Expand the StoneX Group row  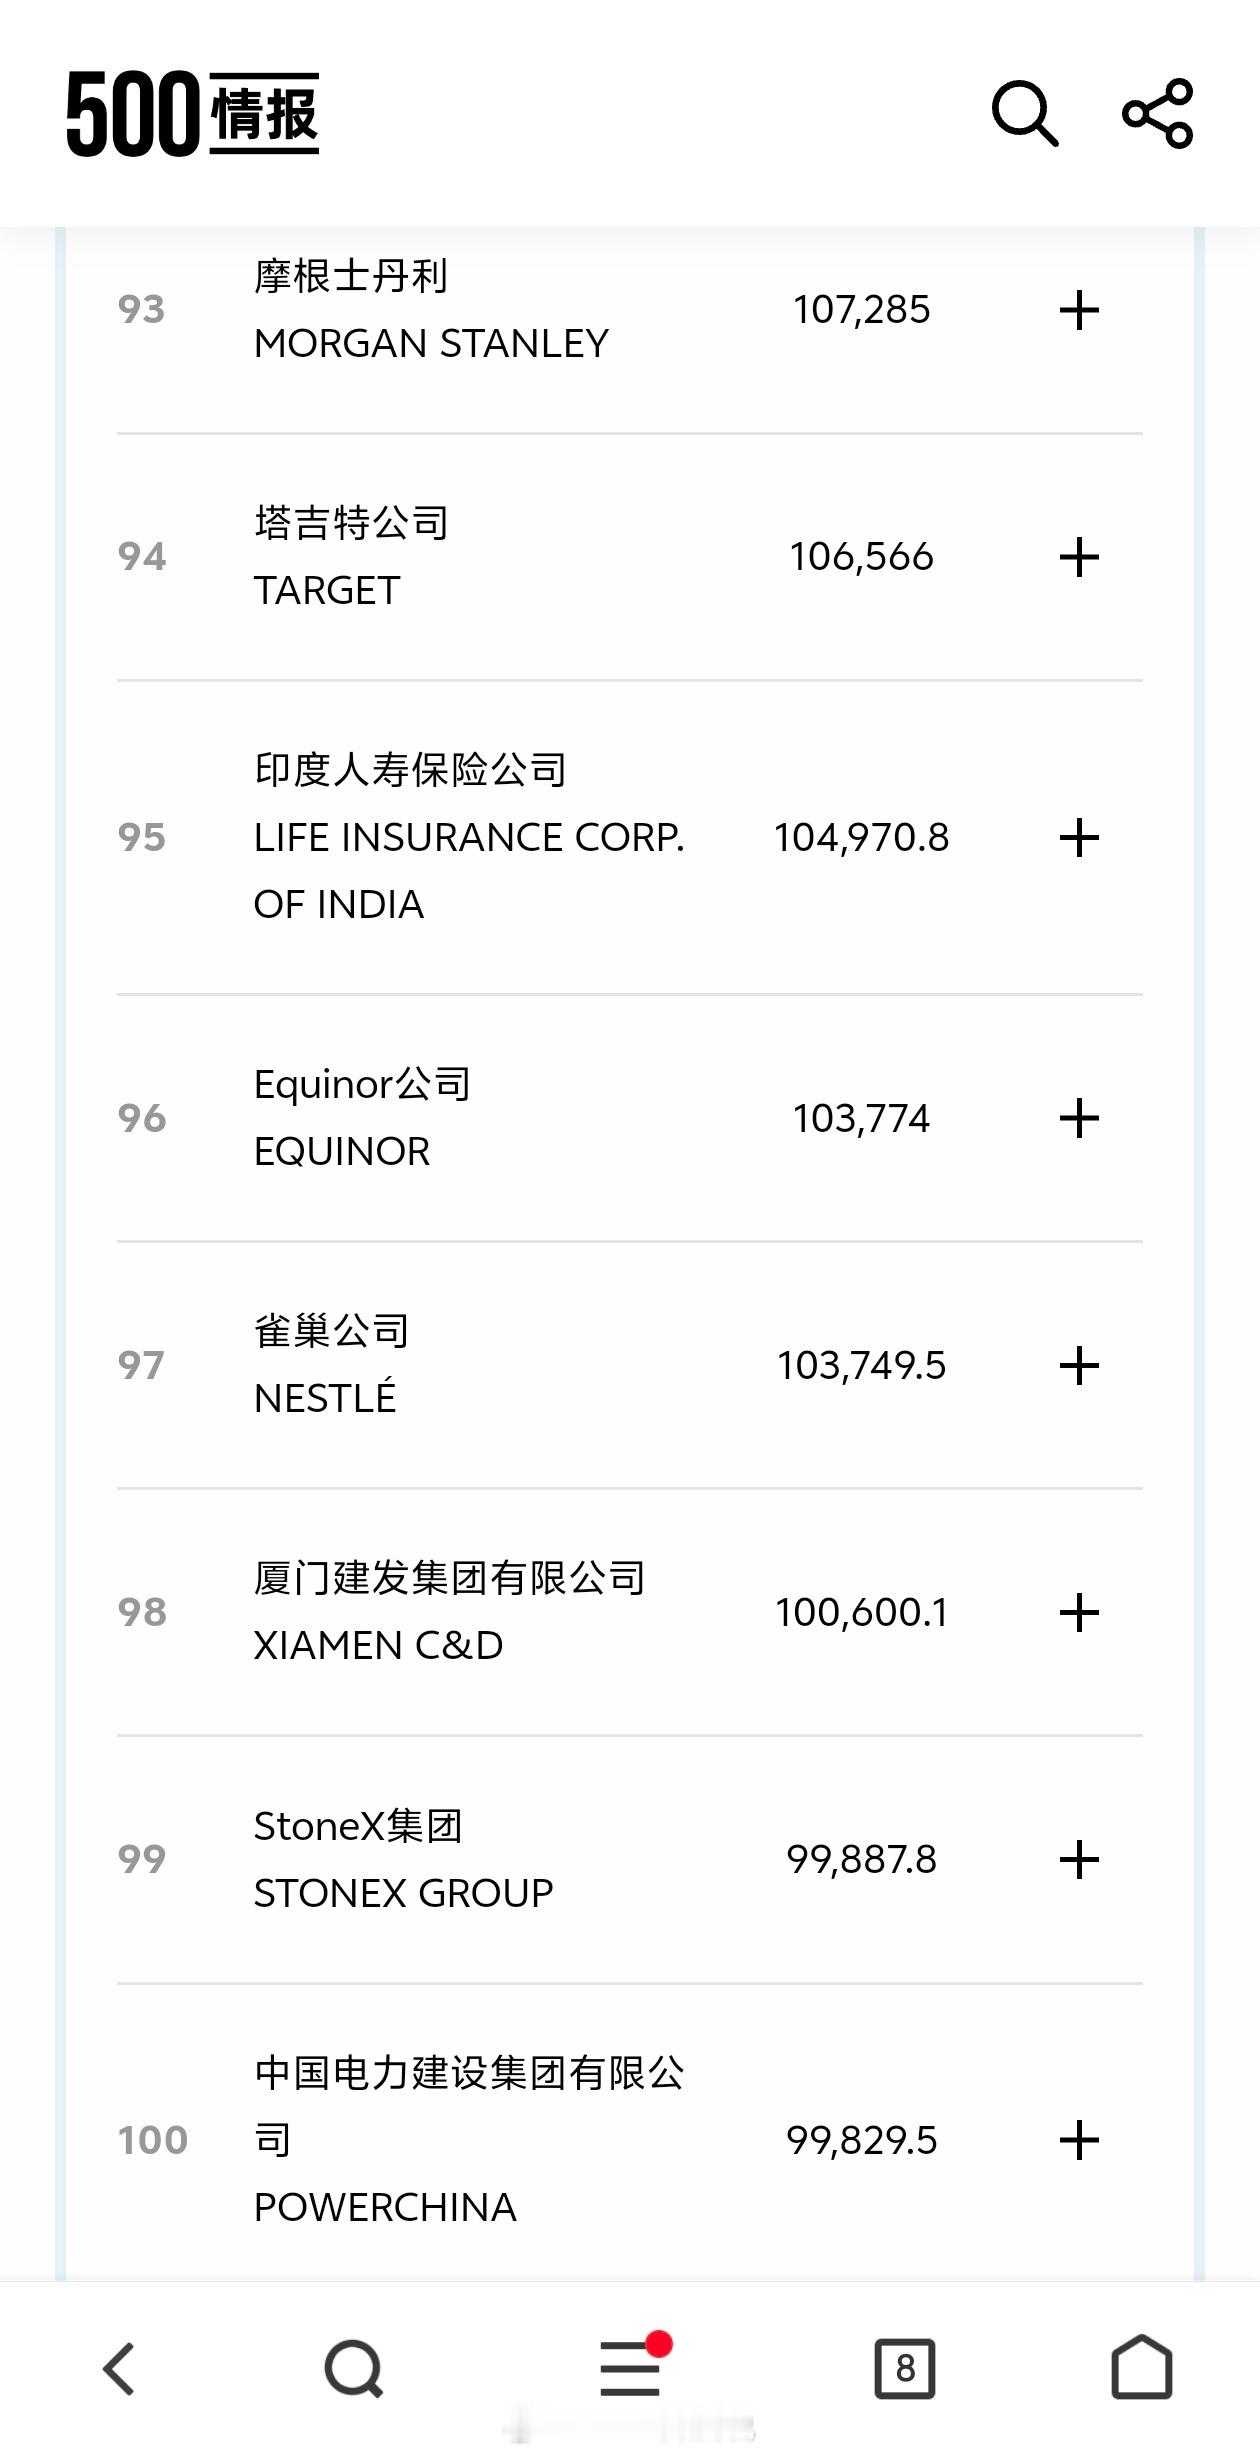tap(1079, 1859)
